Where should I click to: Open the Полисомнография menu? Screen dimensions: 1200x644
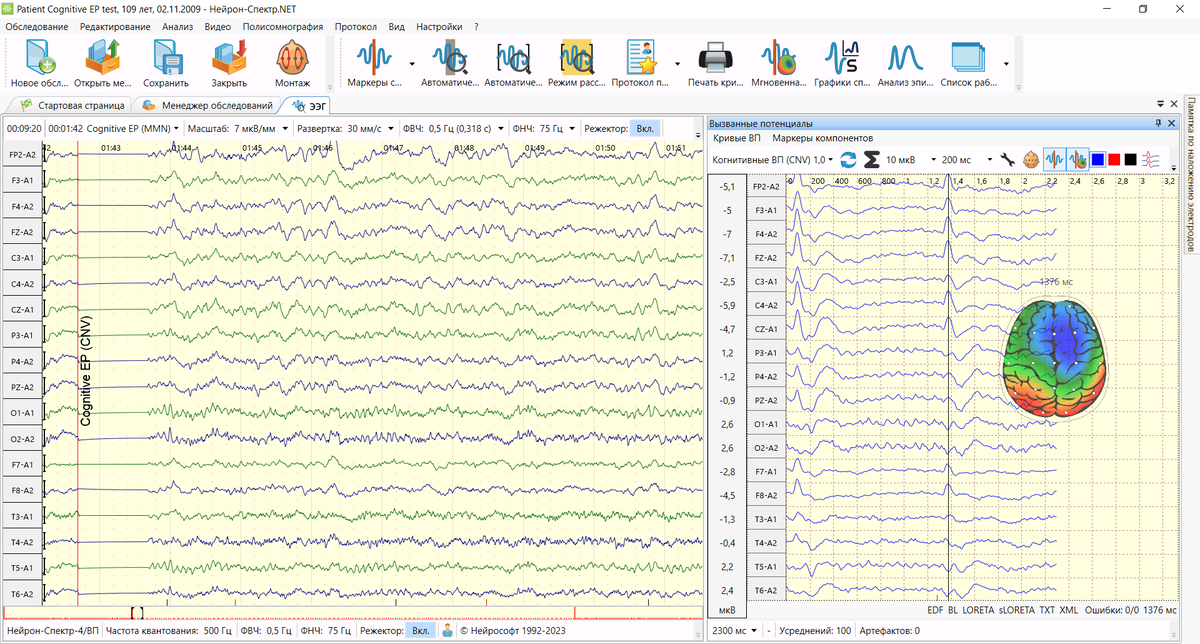pos(283,26)
